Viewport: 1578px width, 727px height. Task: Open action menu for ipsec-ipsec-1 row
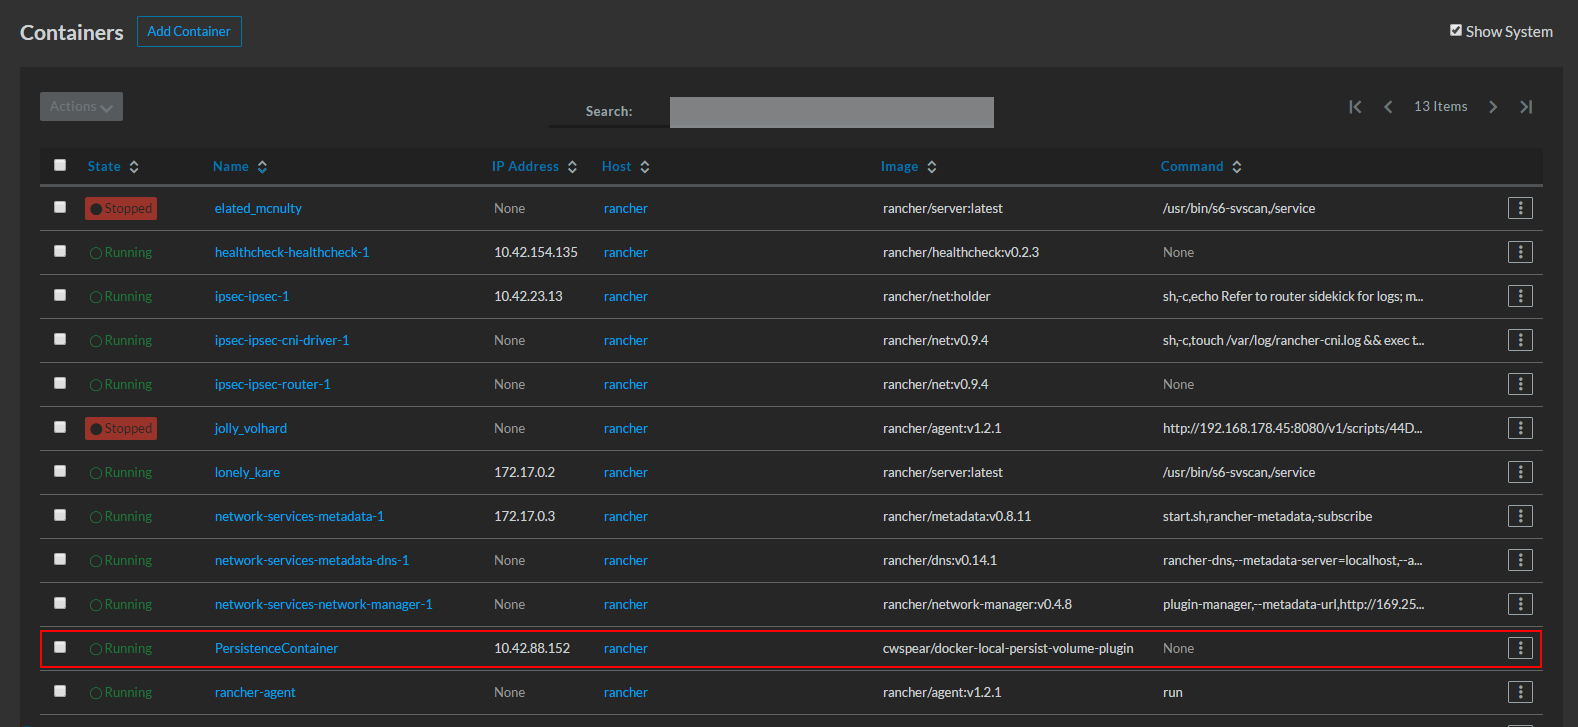(1520, 296)
